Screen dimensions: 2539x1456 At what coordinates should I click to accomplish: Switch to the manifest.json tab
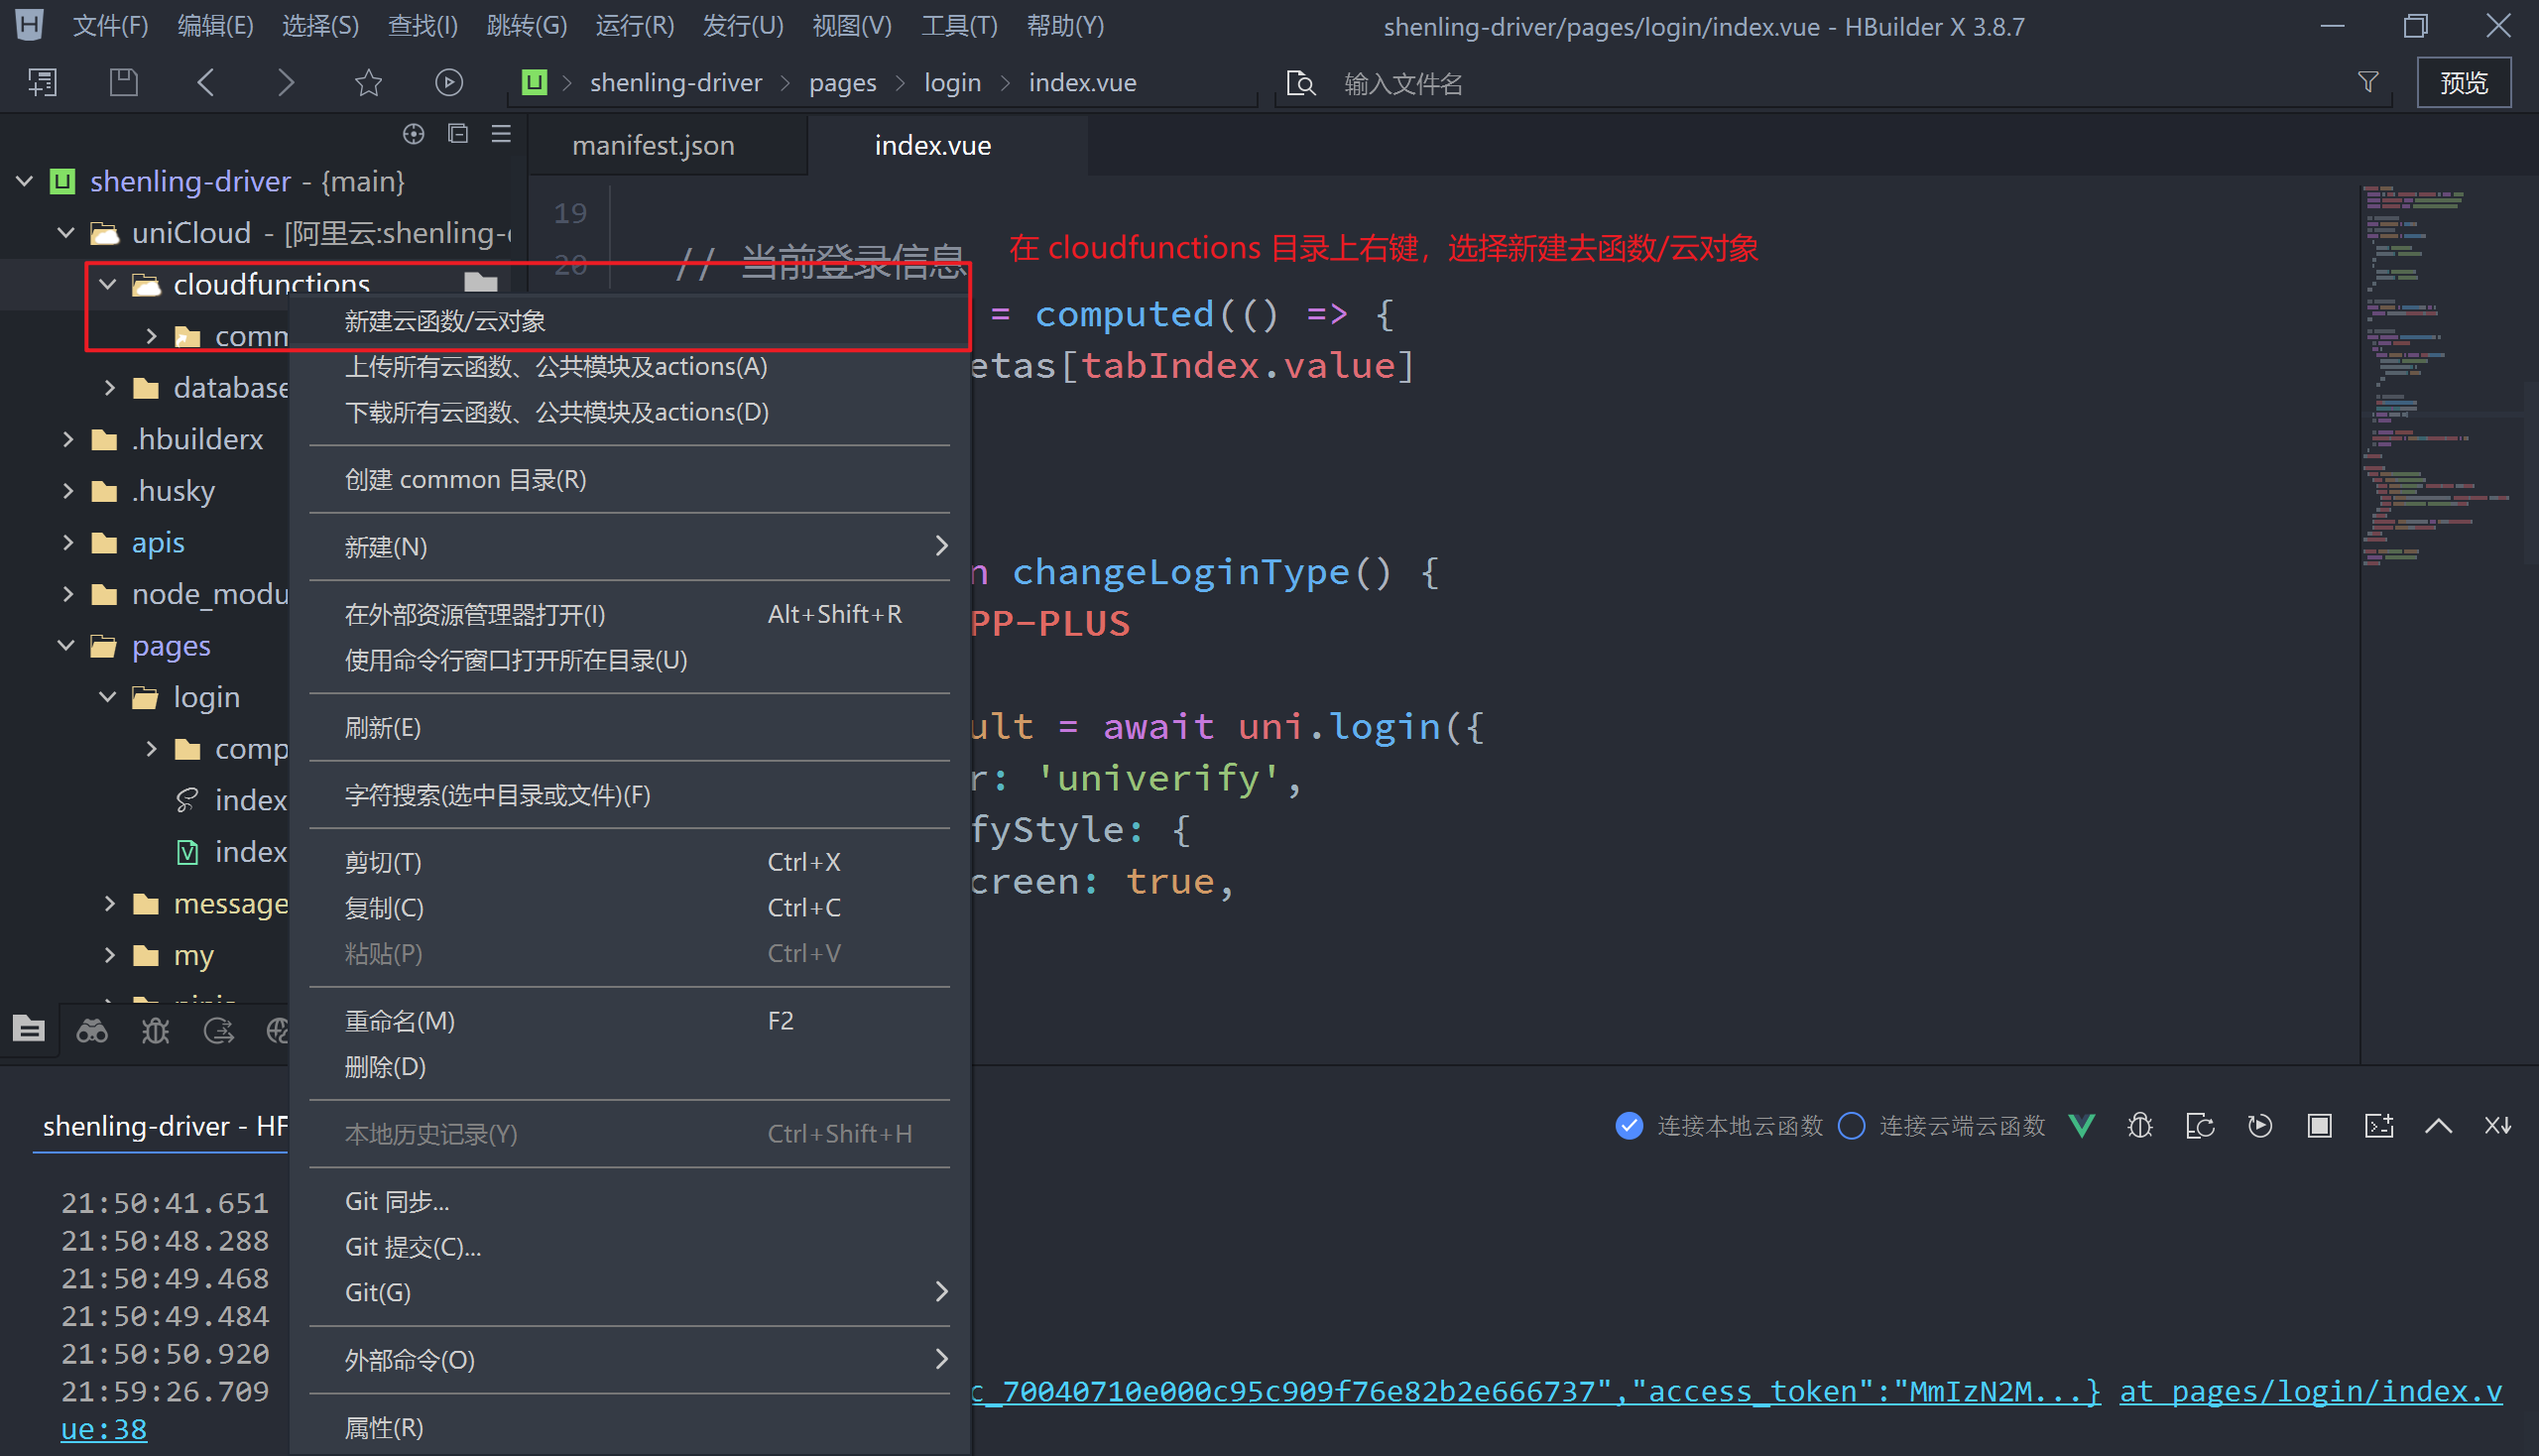click(x=653, y=146)
